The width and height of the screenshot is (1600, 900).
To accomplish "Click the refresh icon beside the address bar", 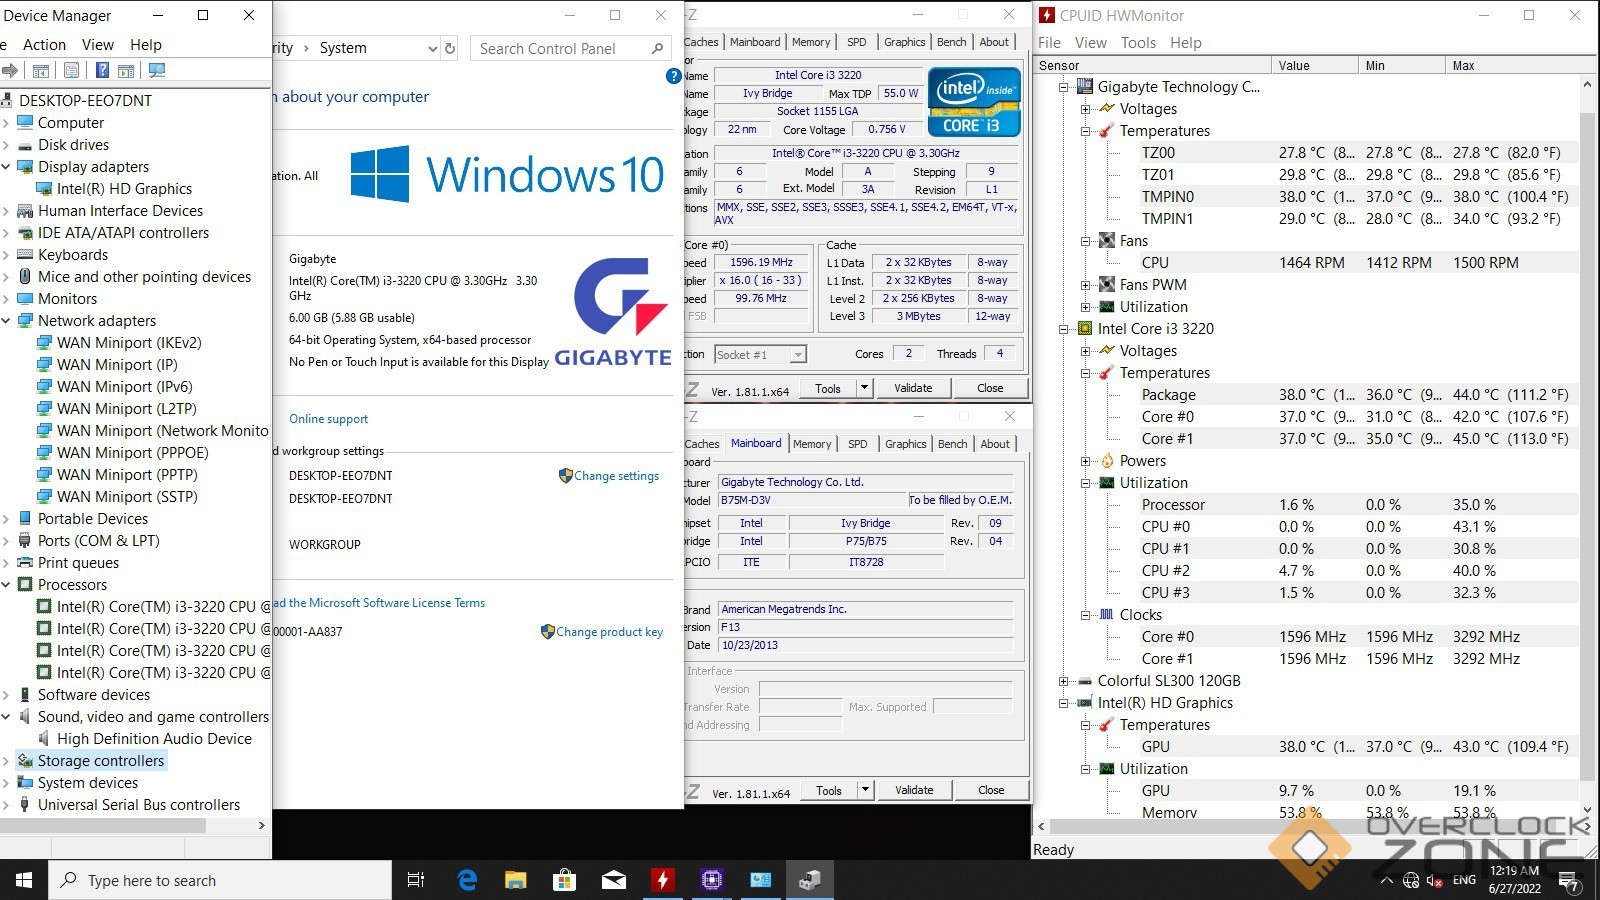I will (x=450, y=48).
